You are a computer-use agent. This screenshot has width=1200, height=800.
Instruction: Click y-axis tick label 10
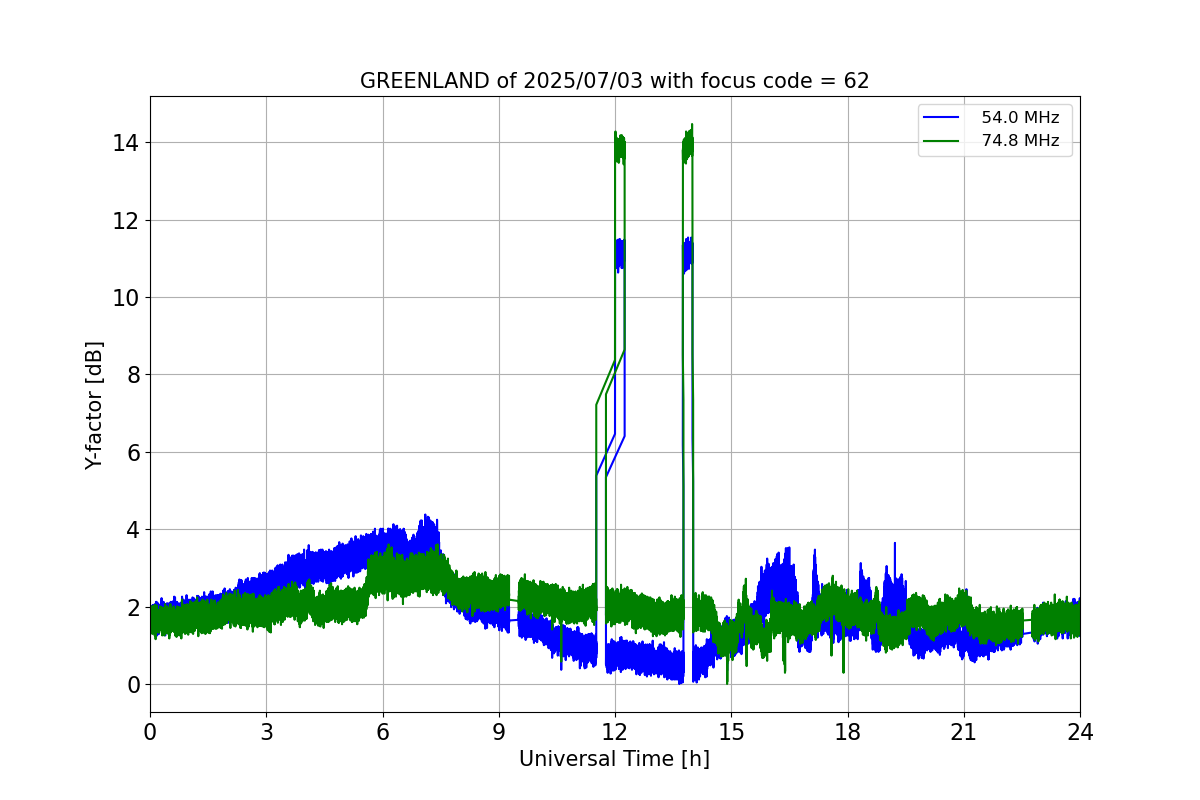127,297
